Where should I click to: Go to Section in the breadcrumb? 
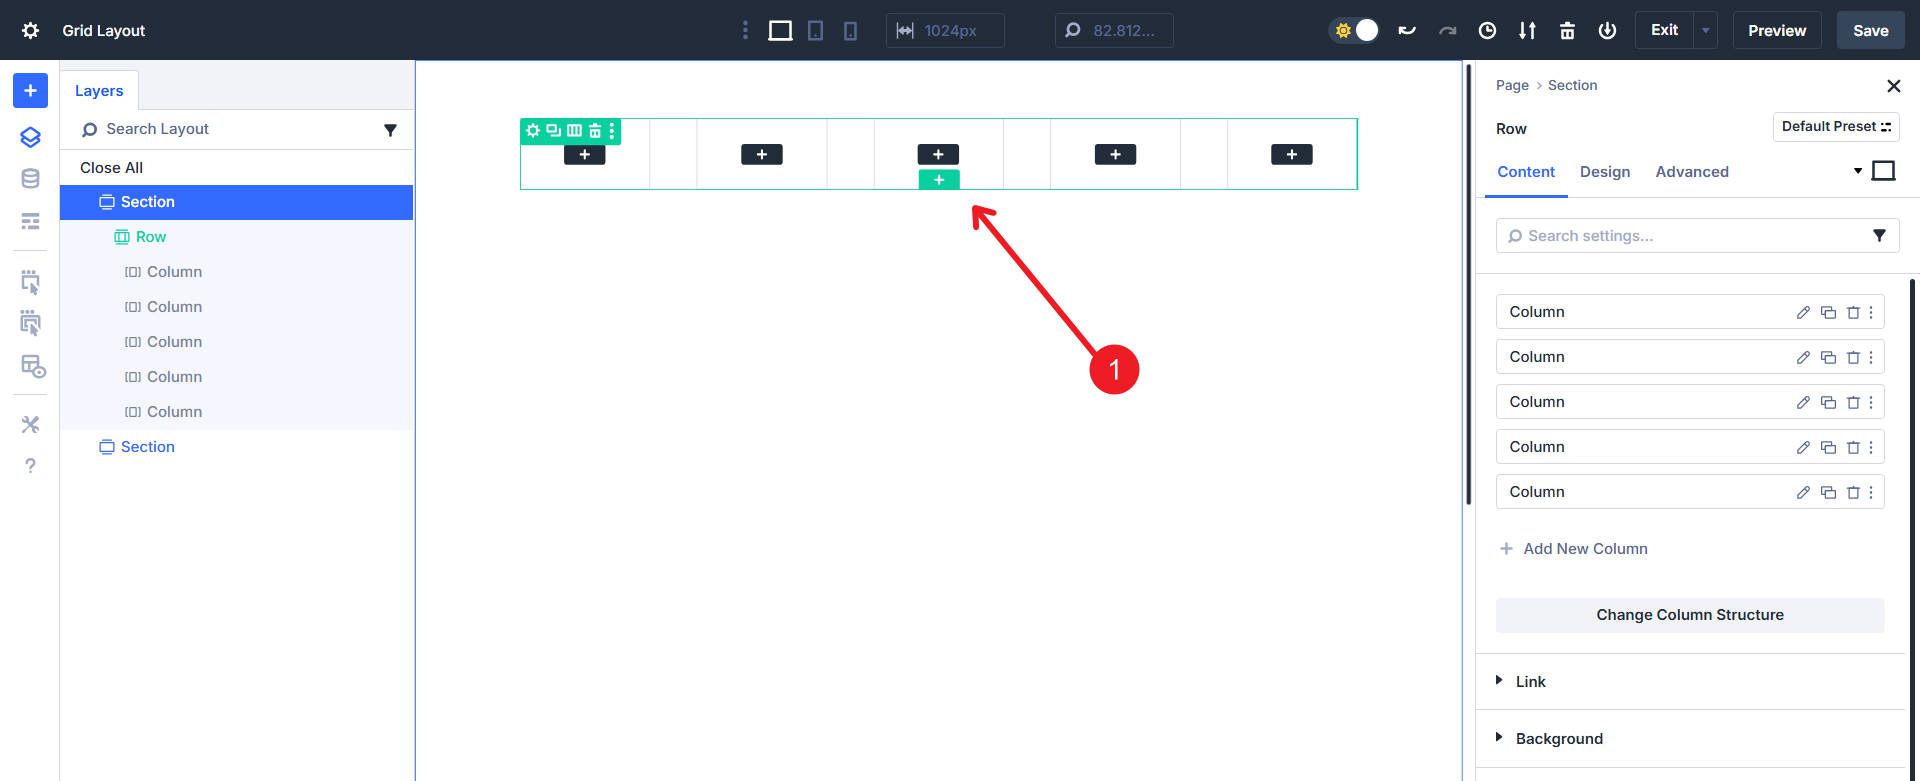pyautogui.click(x=1572, y=85)
